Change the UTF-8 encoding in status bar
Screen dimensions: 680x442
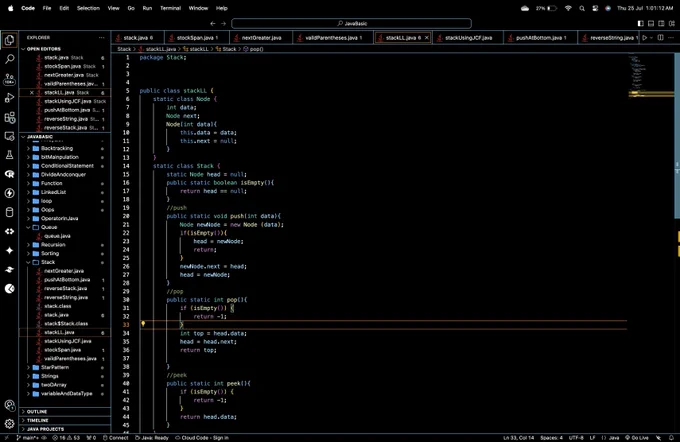tap(576, 438)
